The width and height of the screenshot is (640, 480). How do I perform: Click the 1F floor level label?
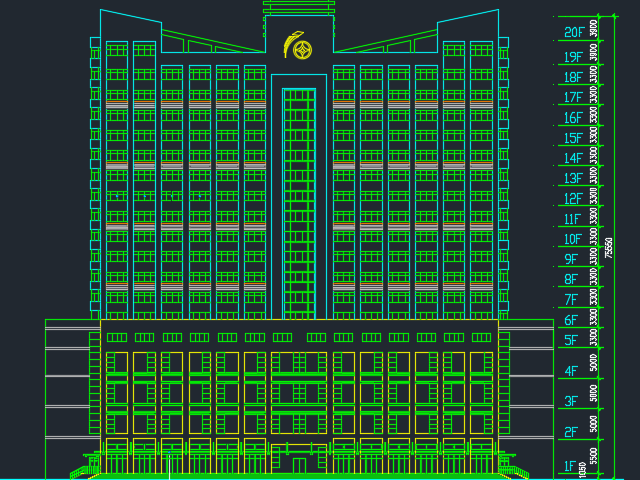click(x=569, y=466)
